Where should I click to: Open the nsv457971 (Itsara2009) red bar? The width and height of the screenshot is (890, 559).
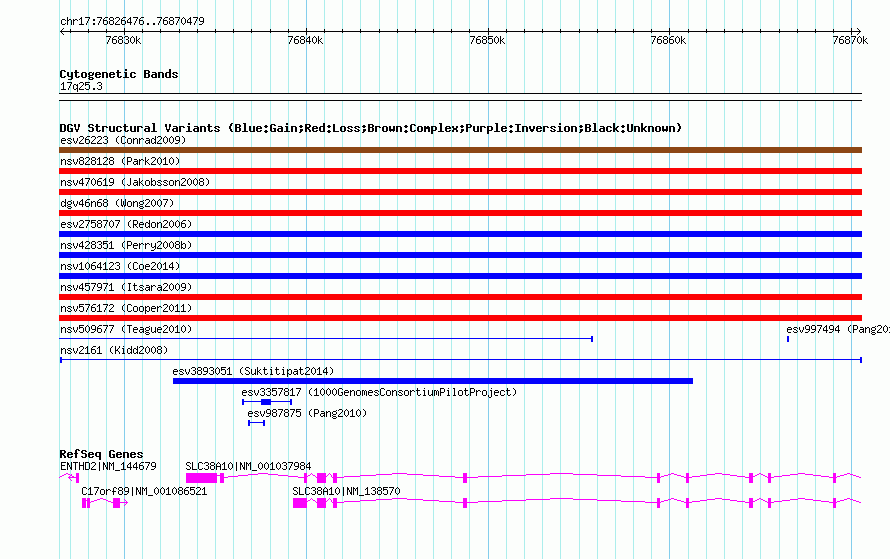460,297
